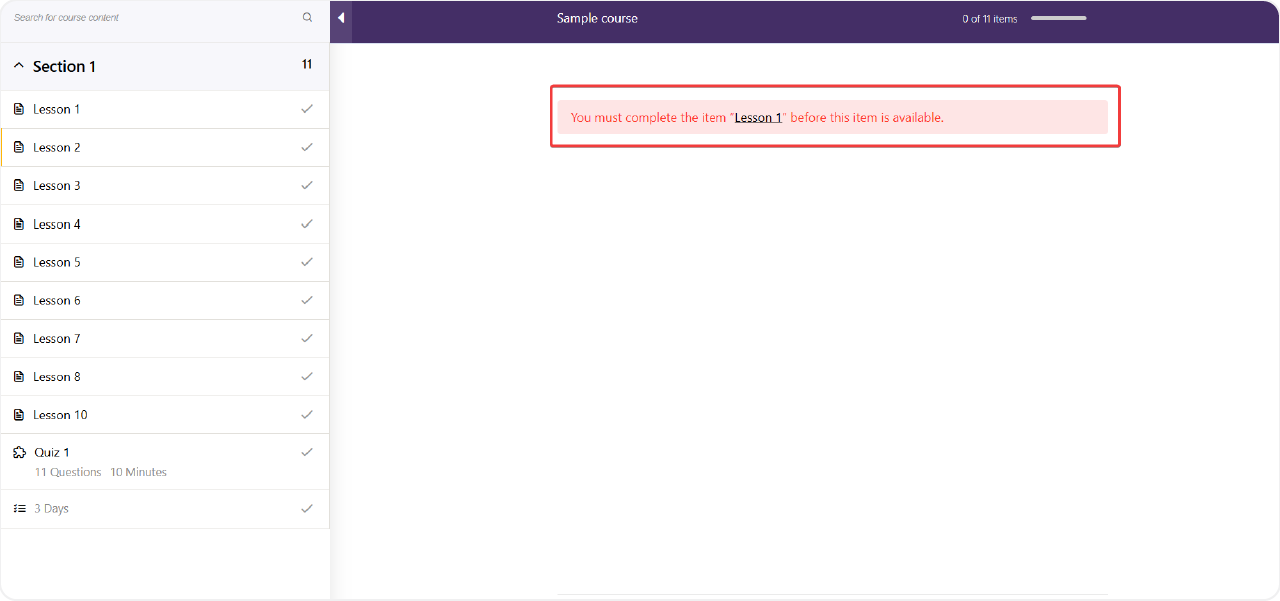Open Lesson 5 in the curriculum list
Viewport: 1280px width, 601px height.
(x=164, y=262)
